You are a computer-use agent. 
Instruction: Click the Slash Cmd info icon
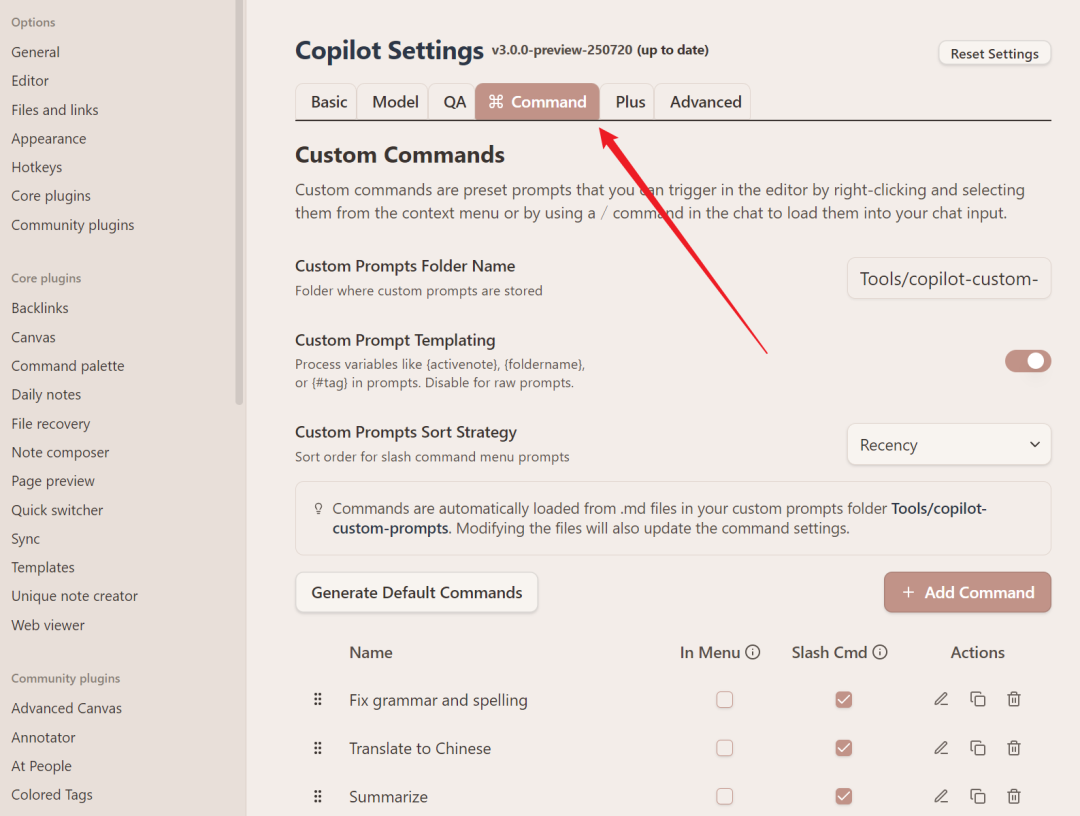(x=880, y=651)
